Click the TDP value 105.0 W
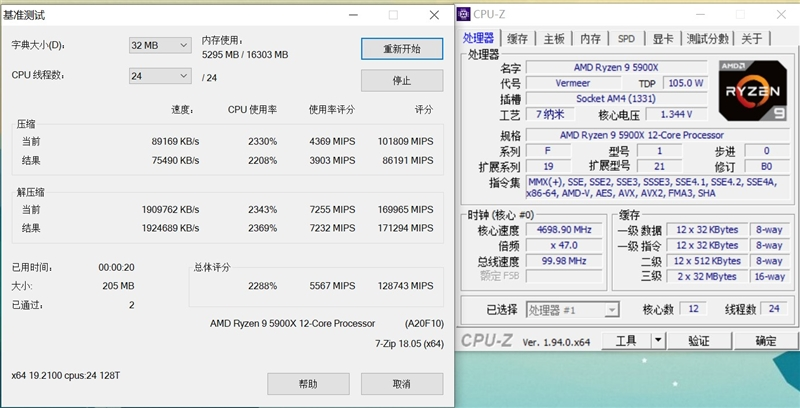Screen dimensions: 800x408 (685, 83)
